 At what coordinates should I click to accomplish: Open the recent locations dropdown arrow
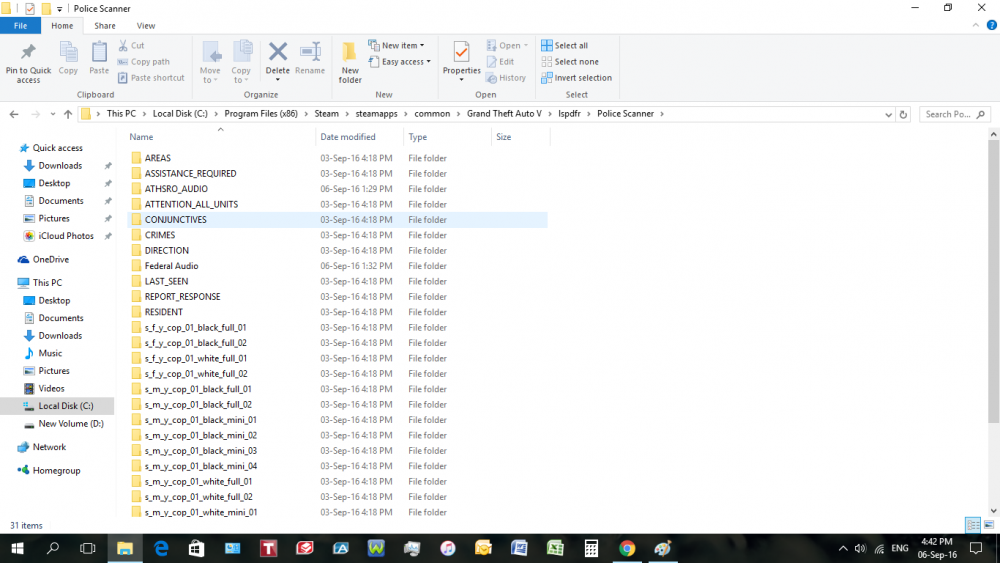[x=52, y=114]
